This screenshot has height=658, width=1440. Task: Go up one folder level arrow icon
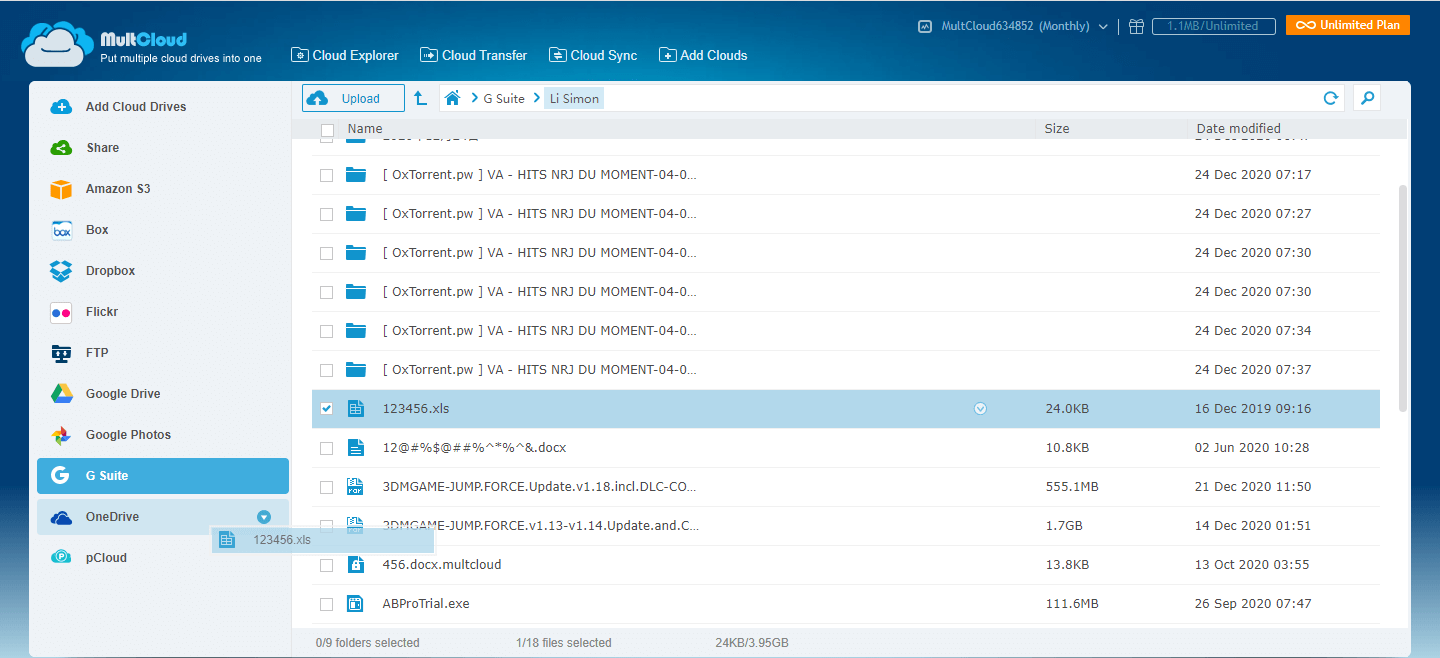click(x=421, y=98)
